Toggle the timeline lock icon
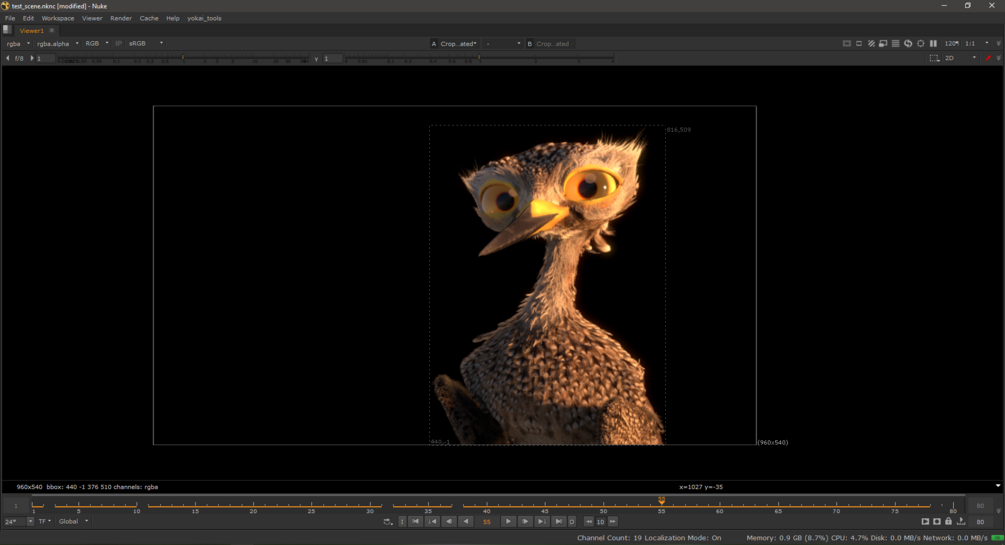The width and height of the screenshot is (1005, 545). pyautogui.click(x=949, y=521)
